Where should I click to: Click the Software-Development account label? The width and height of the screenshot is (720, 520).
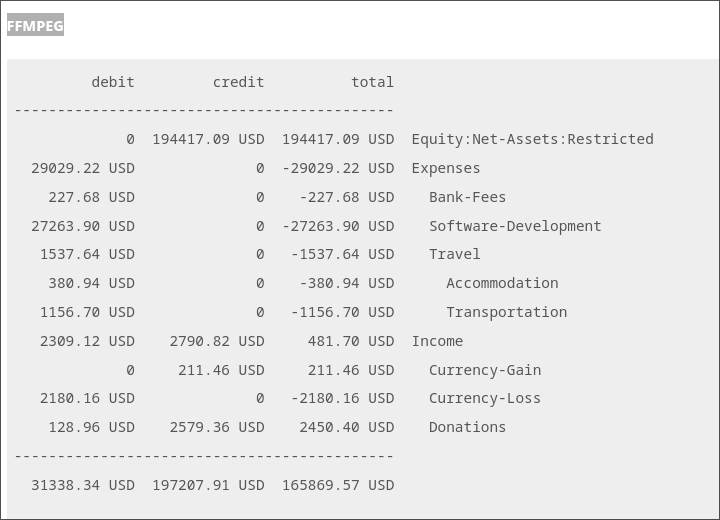tap(515, 226)
